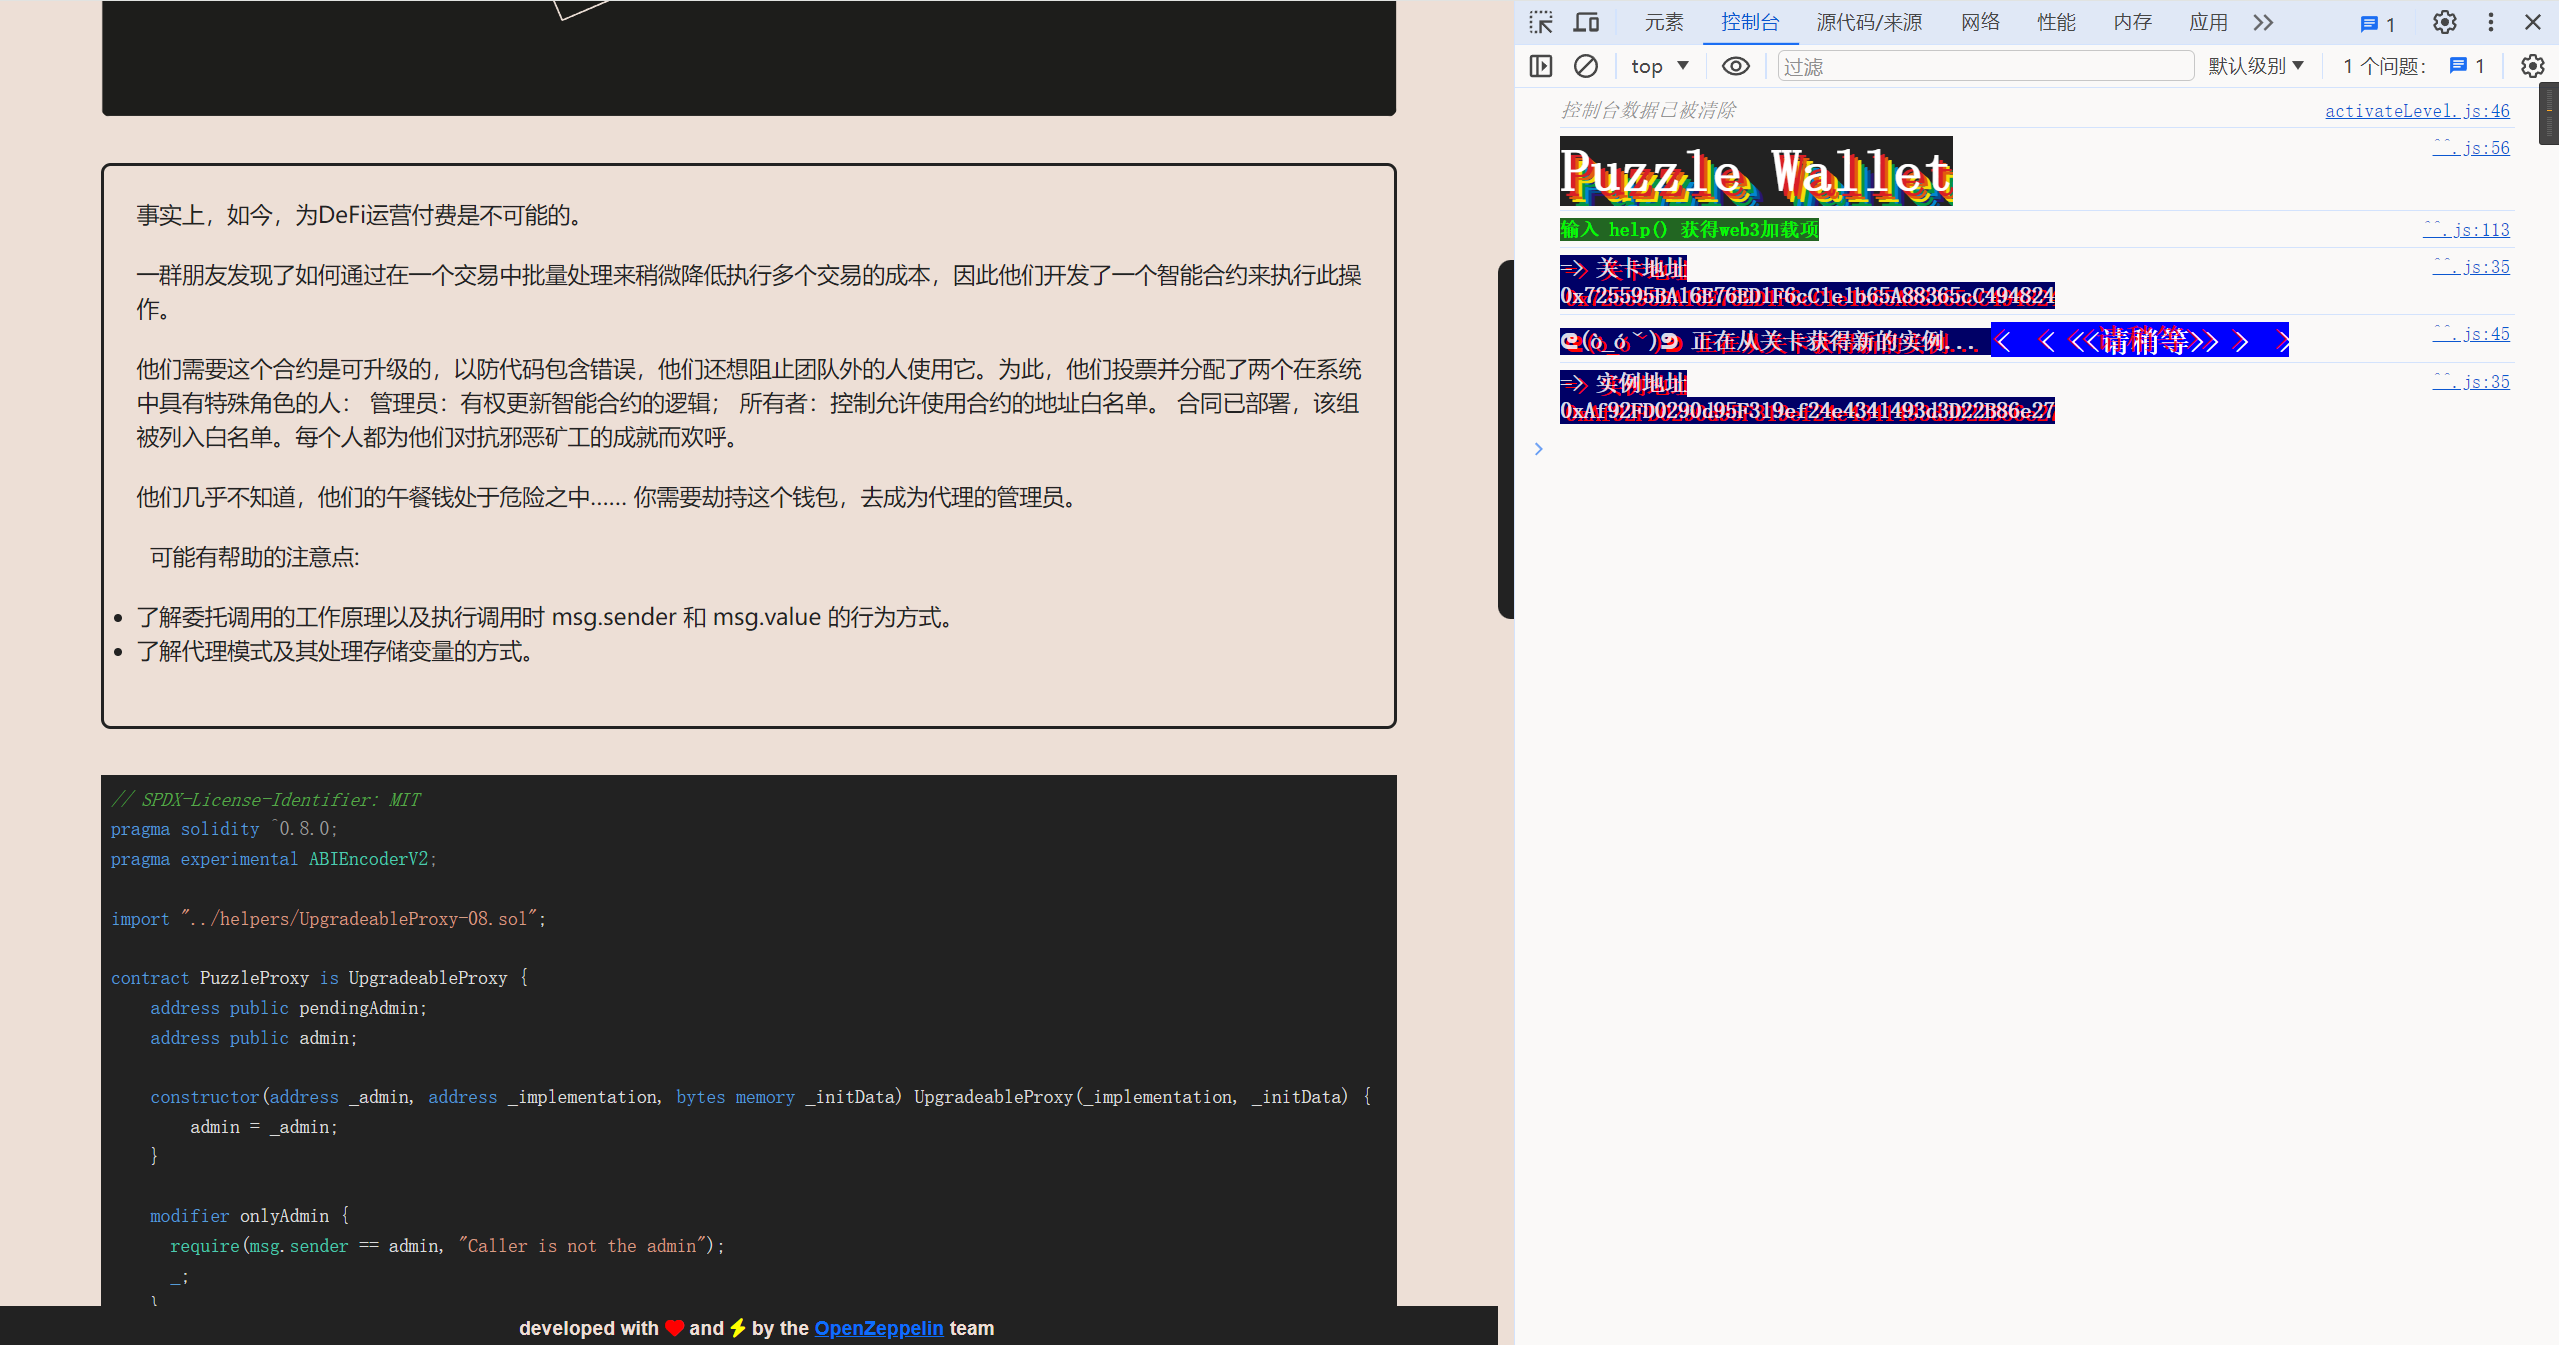2559x1345 pixels.
Task: Focus the 过滤 filter input field
Action: tap(1985, 66)
